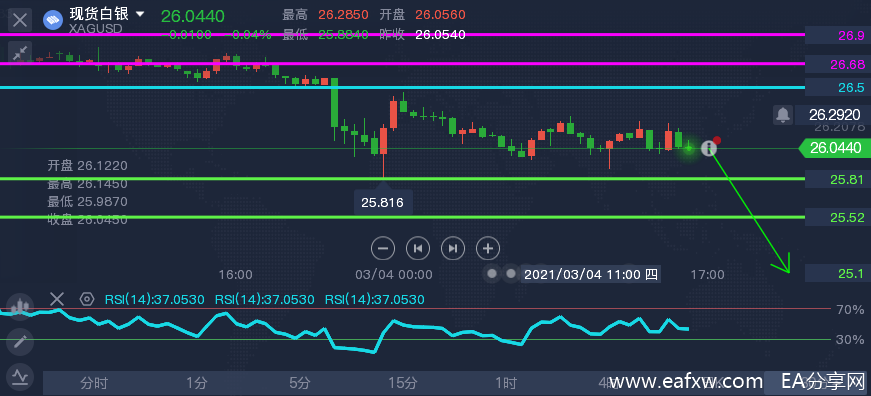Click the 03/04 00:00 time axis label

[x=394, y=274]
